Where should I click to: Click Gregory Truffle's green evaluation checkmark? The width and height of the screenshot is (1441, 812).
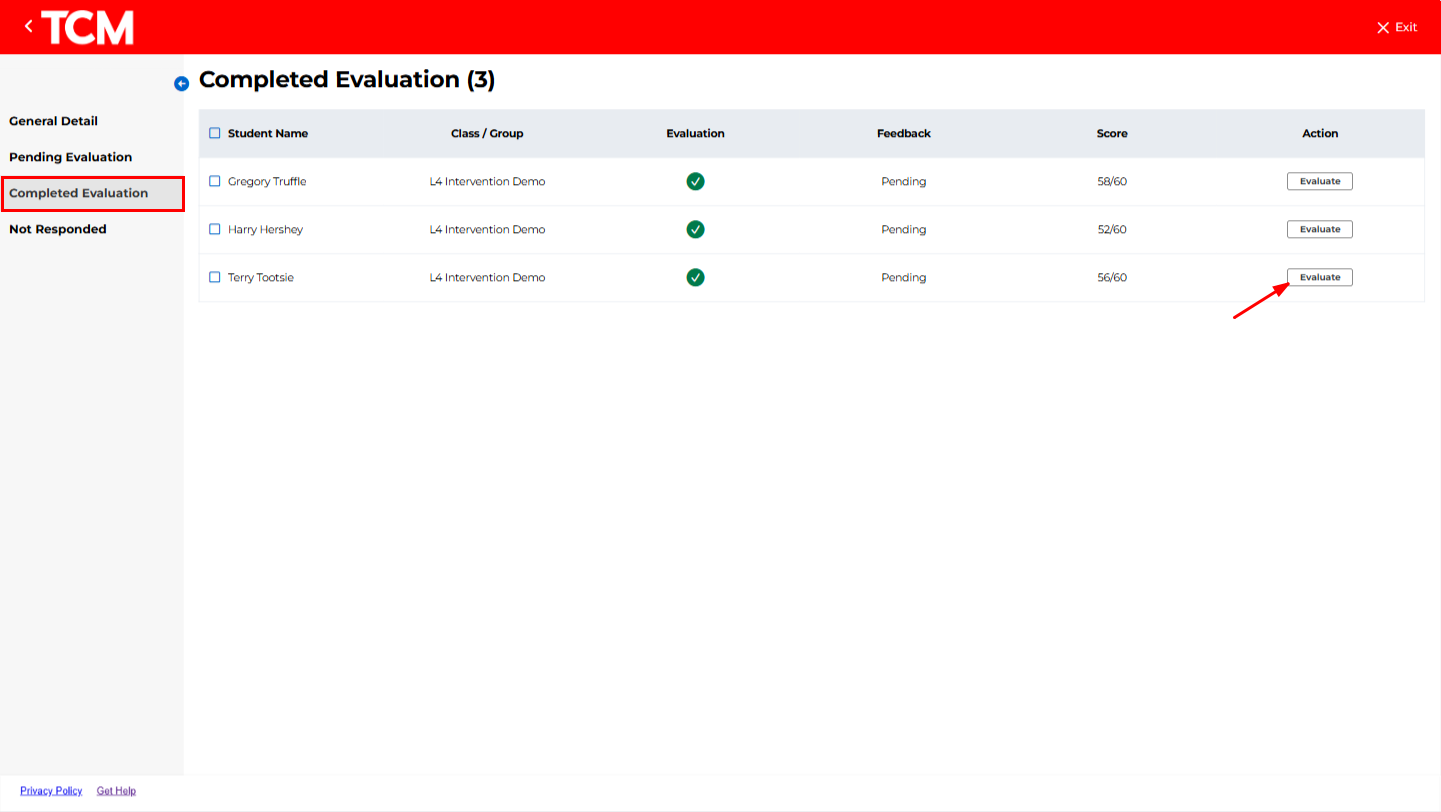point(695,181)
